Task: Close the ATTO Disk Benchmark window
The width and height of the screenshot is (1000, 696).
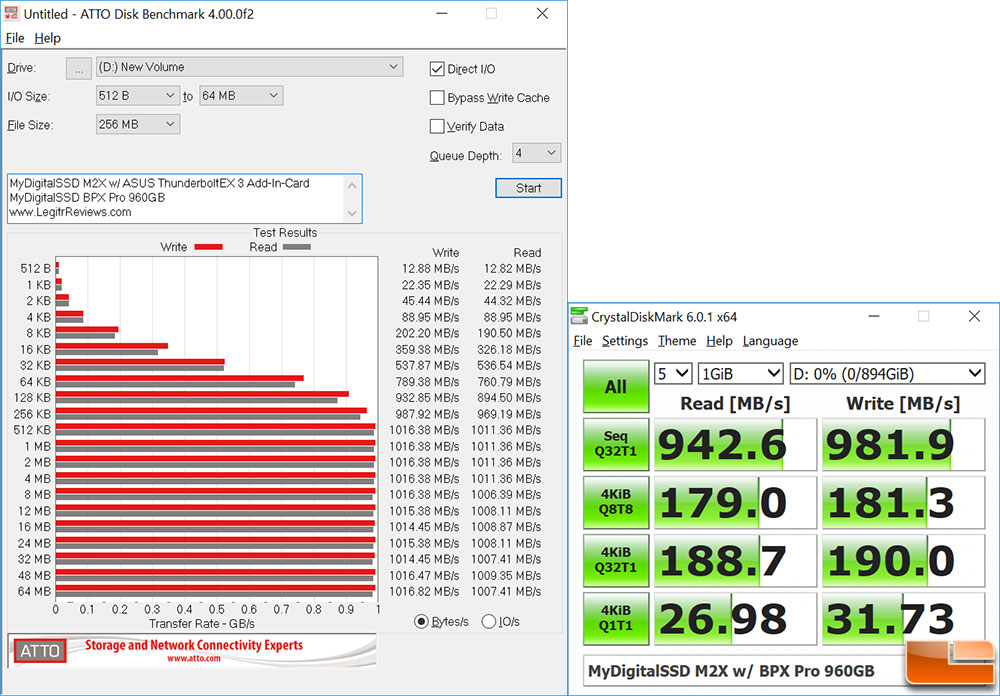Action: point(542,13)
